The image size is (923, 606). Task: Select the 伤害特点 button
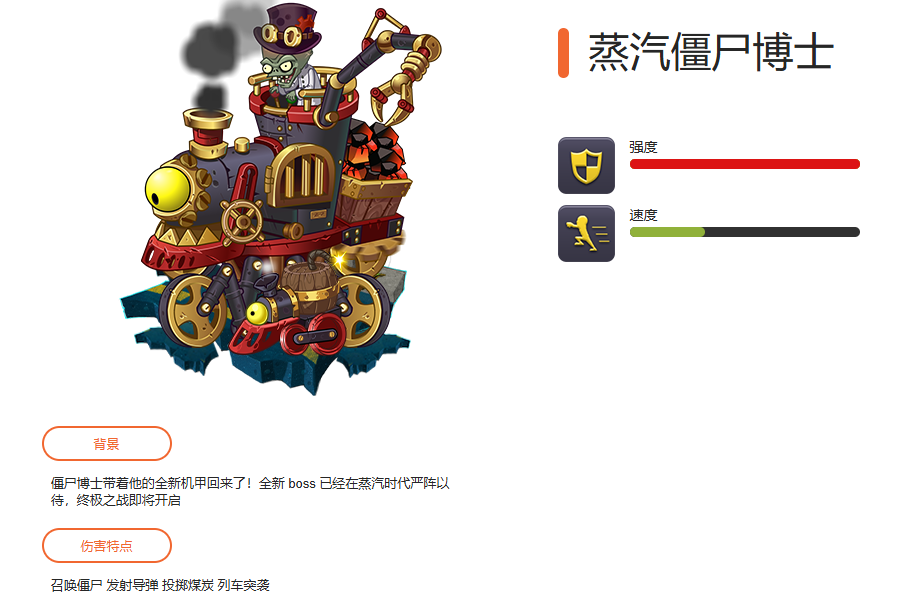coord(107,545)
